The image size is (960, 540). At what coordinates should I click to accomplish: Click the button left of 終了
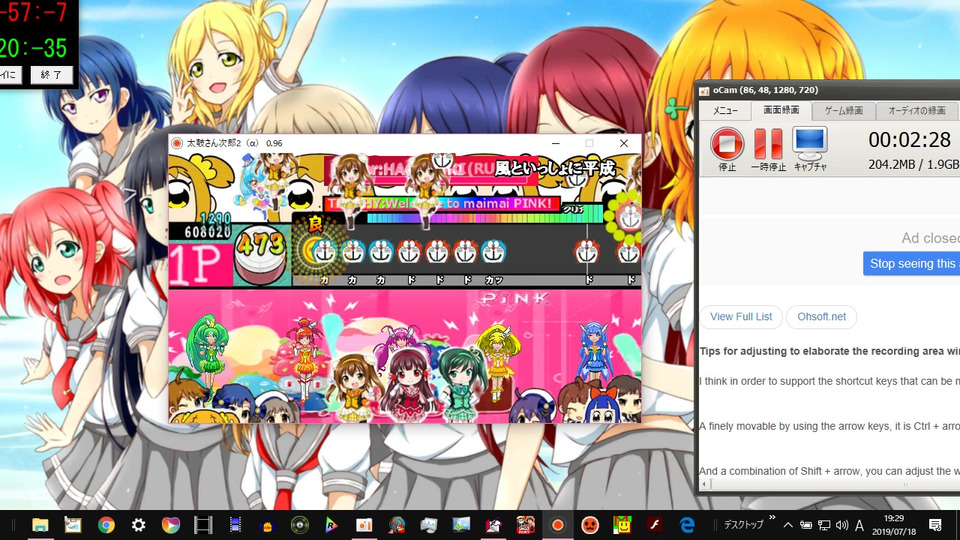point(10,75)
